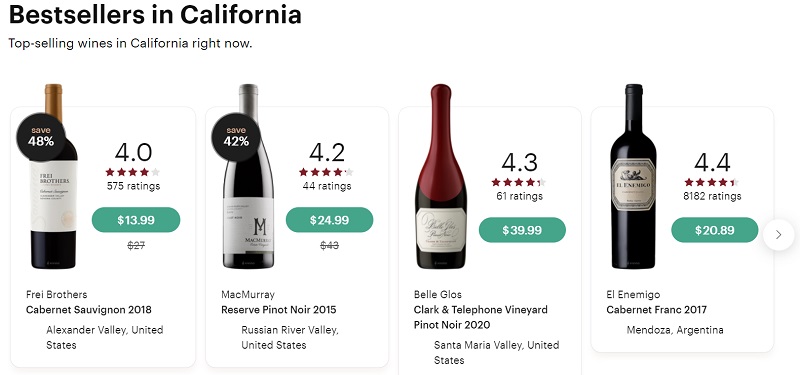Click the $13.99 price button
The image size is (800, 375).
pyautogui.click(x=136, y=220)
